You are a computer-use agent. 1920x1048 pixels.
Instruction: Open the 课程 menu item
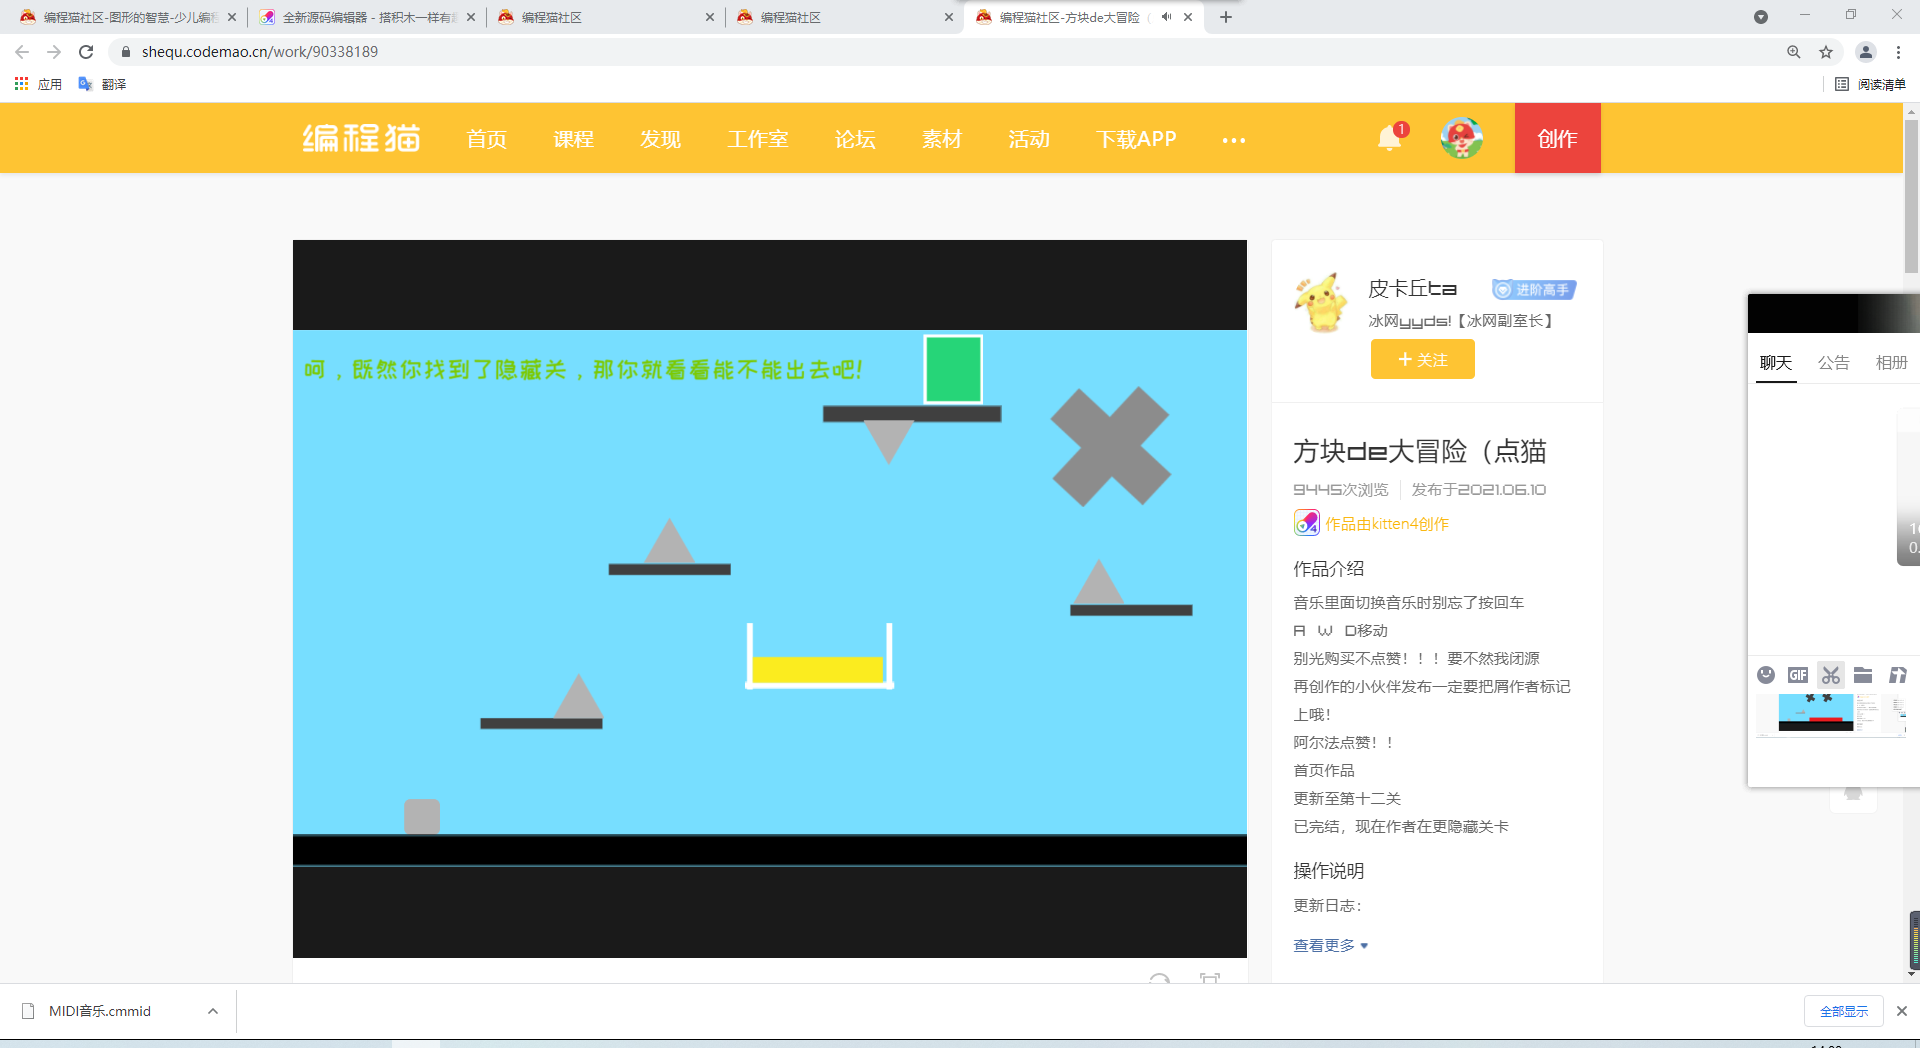tap(574, 139)
